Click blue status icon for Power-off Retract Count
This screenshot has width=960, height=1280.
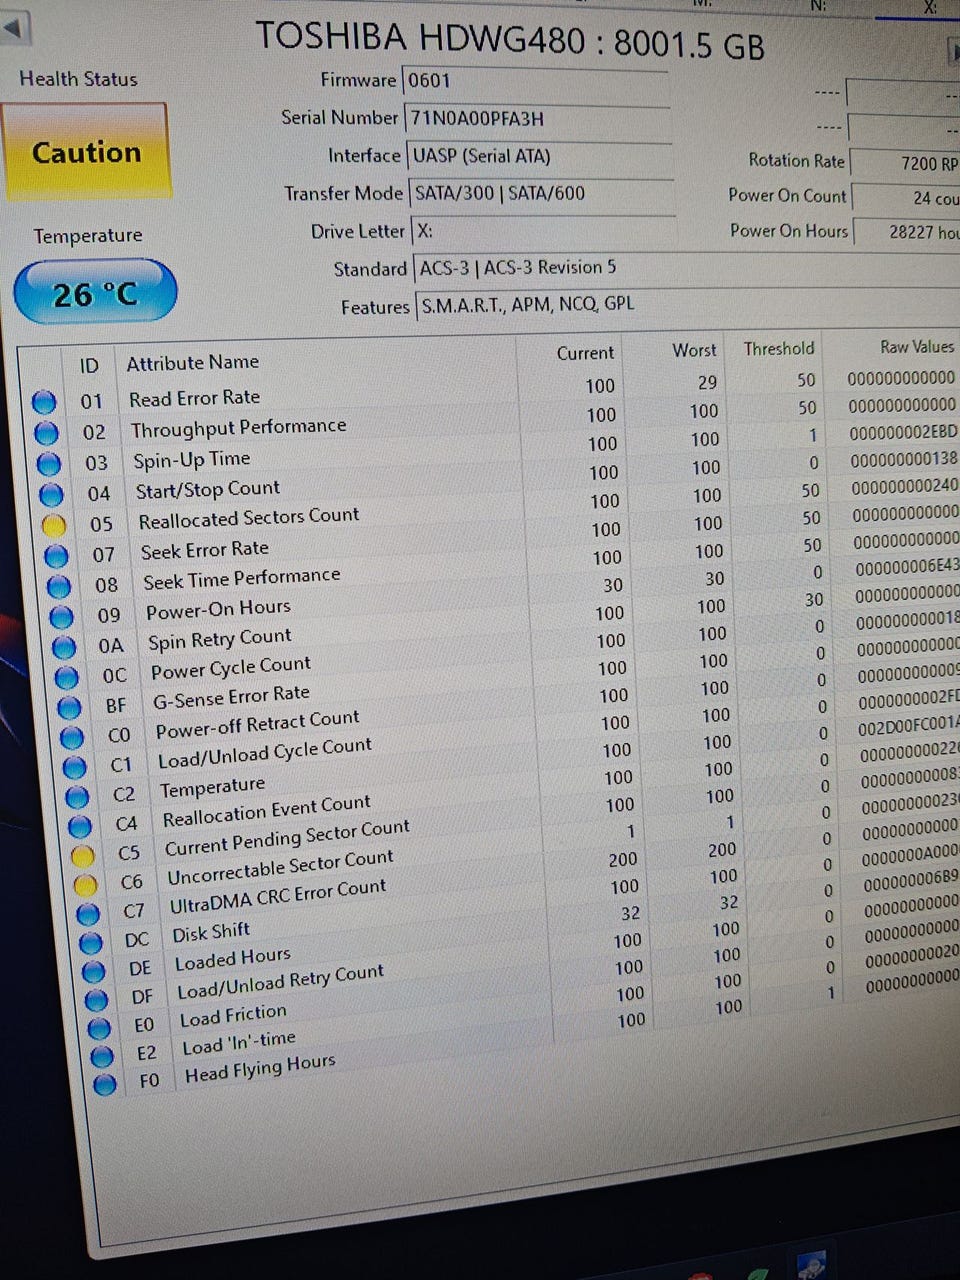72,738
